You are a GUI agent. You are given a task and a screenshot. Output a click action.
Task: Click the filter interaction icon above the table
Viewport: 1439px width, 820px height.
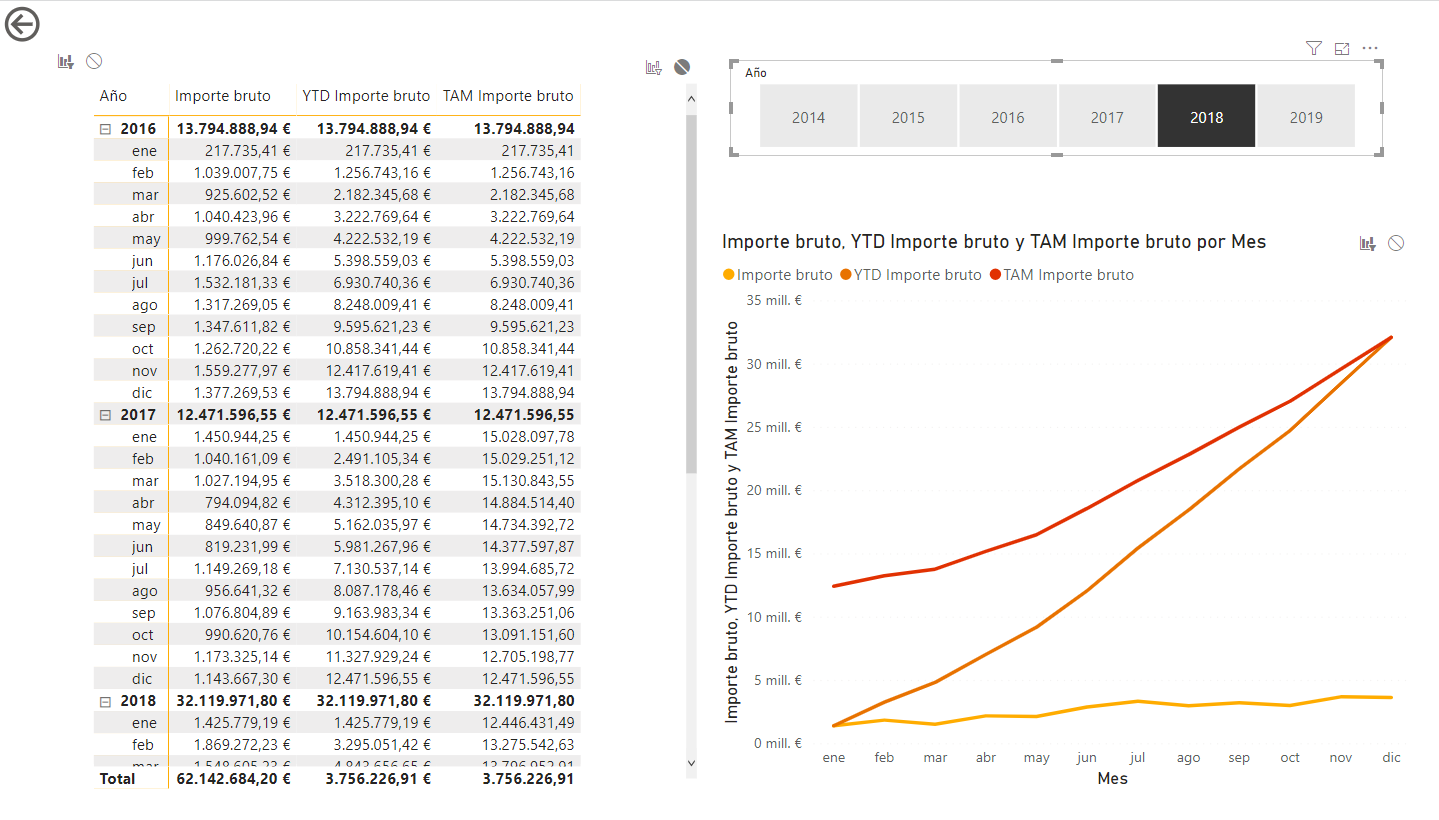coord(65,60)
